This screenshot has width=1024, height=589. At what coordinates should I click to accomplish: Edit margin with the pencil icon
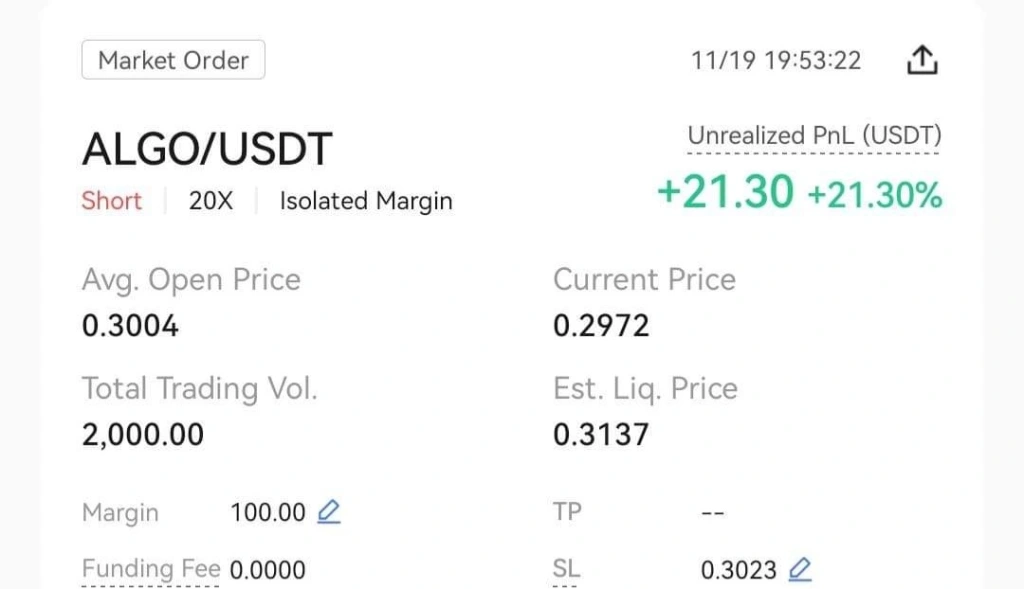pyautogui.click(x=328, y=512)
